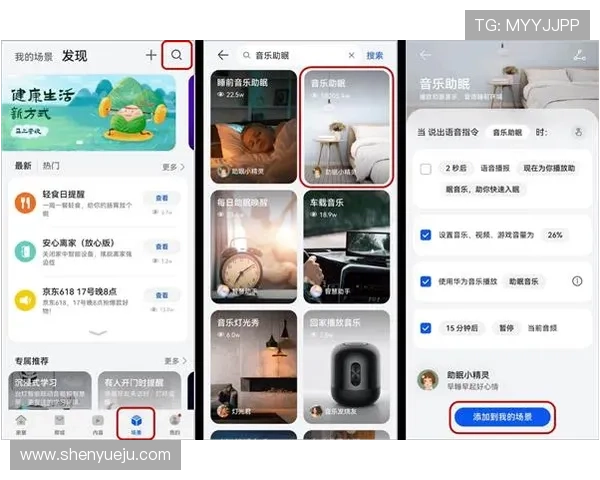Open the profile tab in bottom navigation
Image resolution: width=600 pixels, height=480 pixels.
click(175, 424)
